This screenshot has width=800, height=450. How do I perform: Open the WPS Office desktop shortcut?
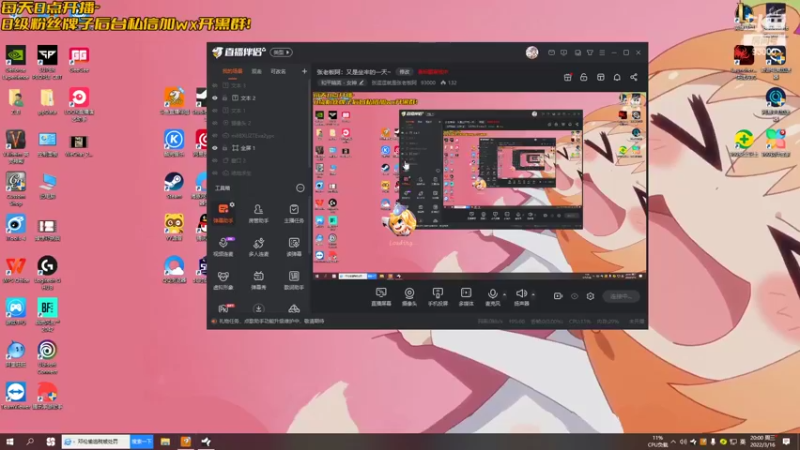[x=16, y=270]
